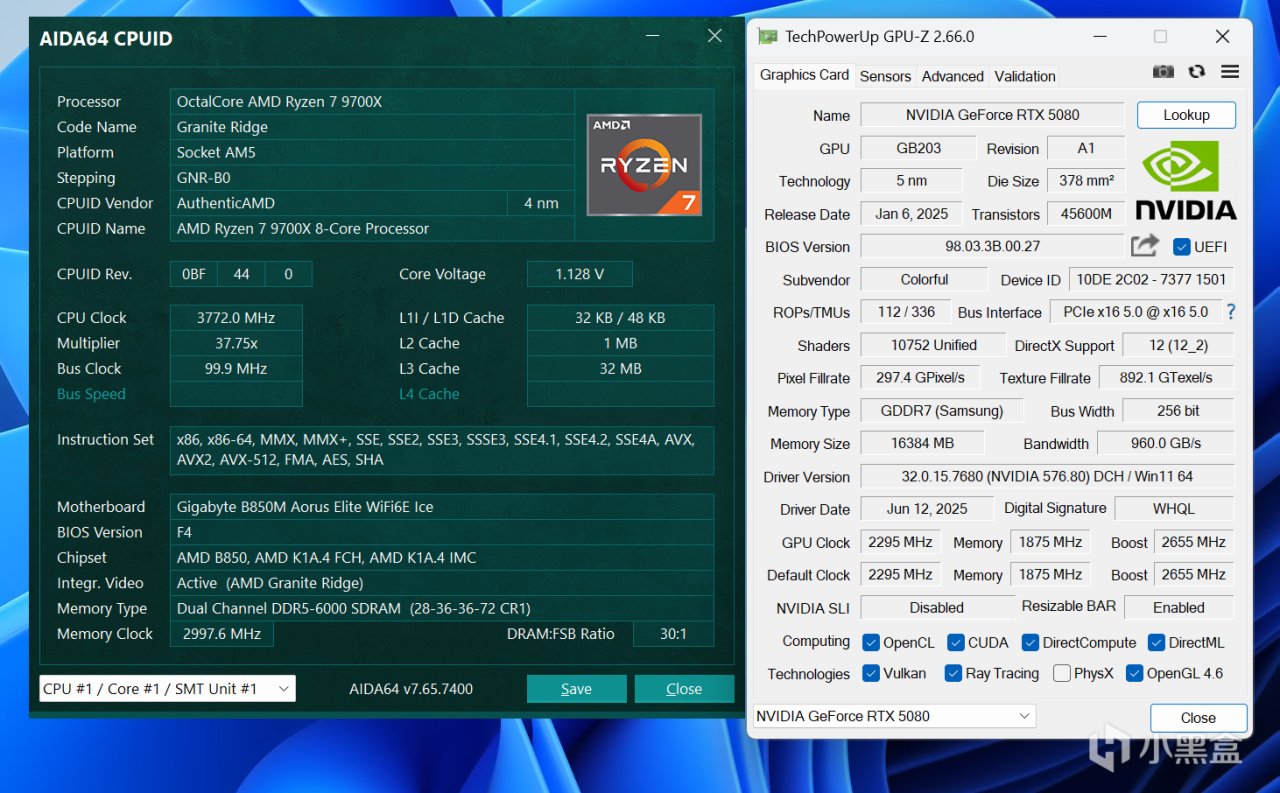
Task: Enable the PhysX checkbox
Action: coord(1062,673)
